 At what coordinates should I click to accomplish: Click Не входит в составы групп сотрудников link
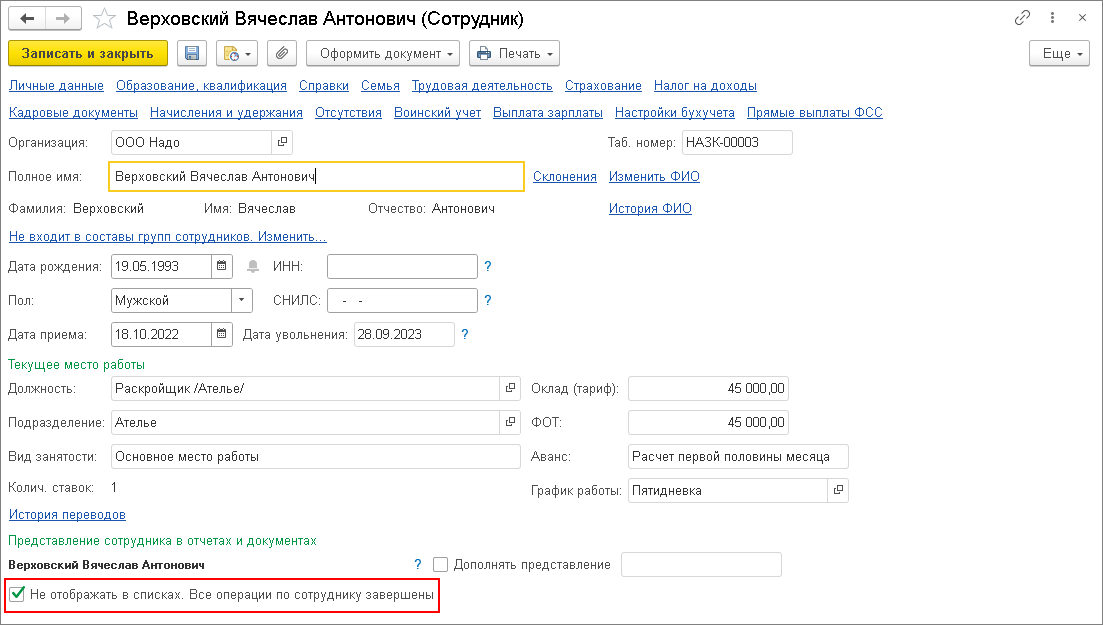click(x=167, y=236)
